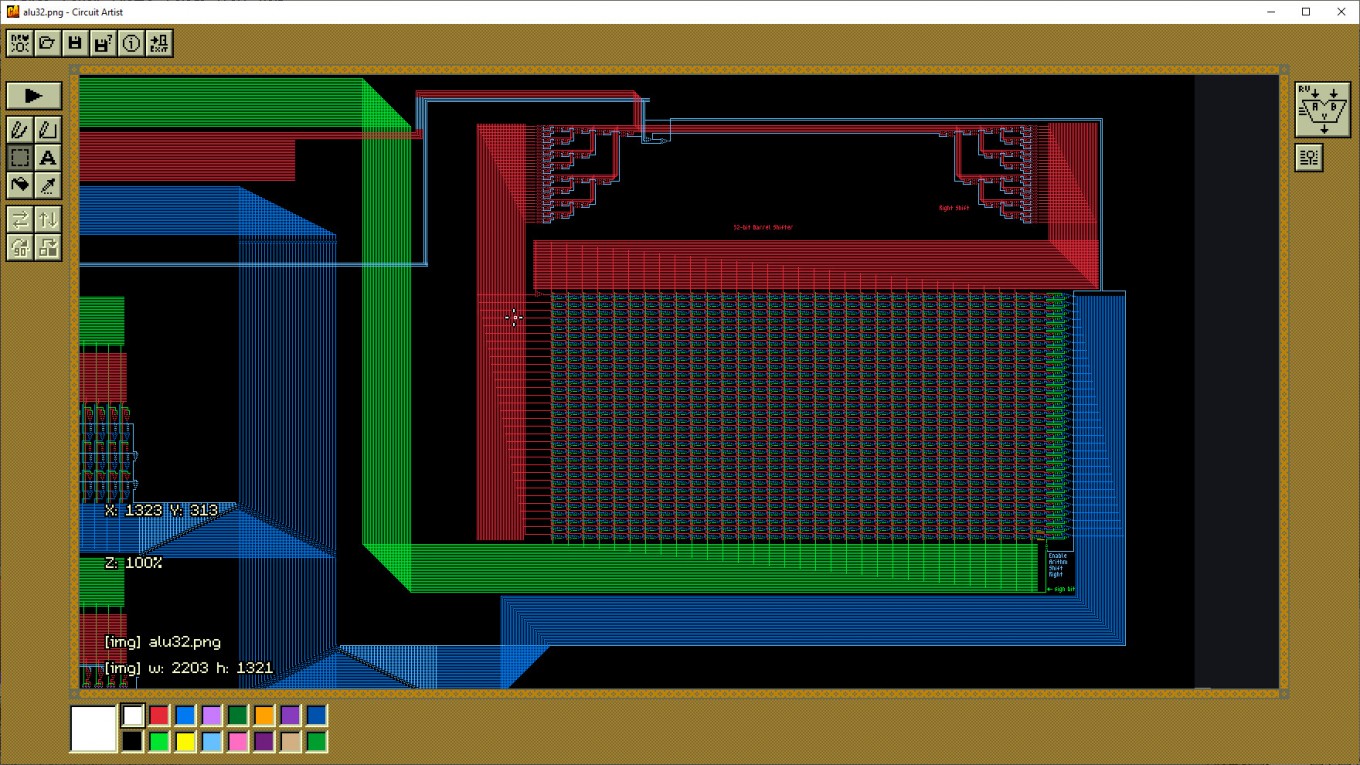Click the Exit application icon
The width and height of the screenshot is (1360, 765).
tap(159, 43)
